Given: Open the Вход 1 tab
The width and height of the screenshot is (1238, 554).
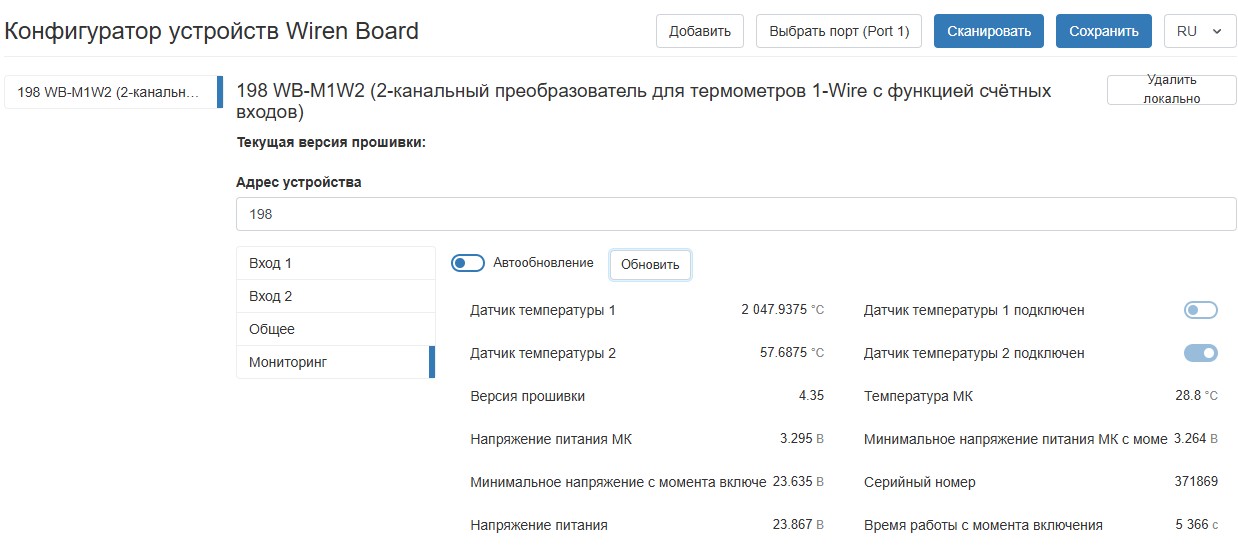Looking at the screenshot, I should (335, 263).
